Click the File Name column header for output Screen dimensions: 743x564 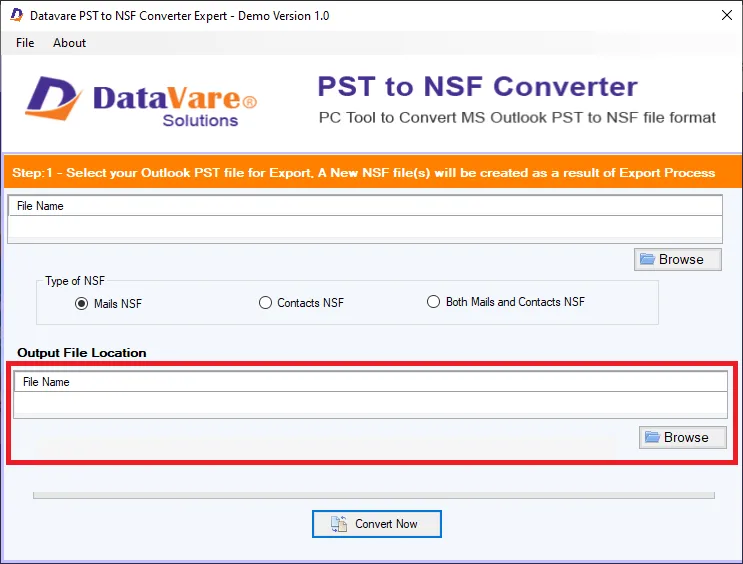coord(370,382)
